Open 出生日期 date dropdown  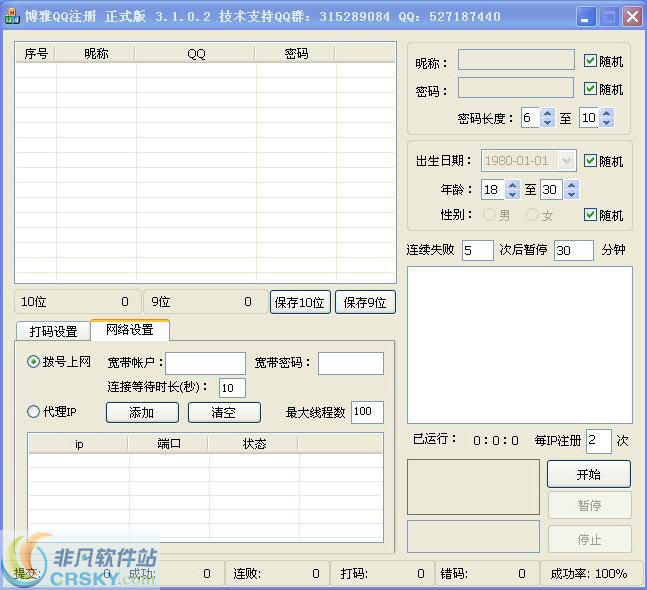pos(567,160)
